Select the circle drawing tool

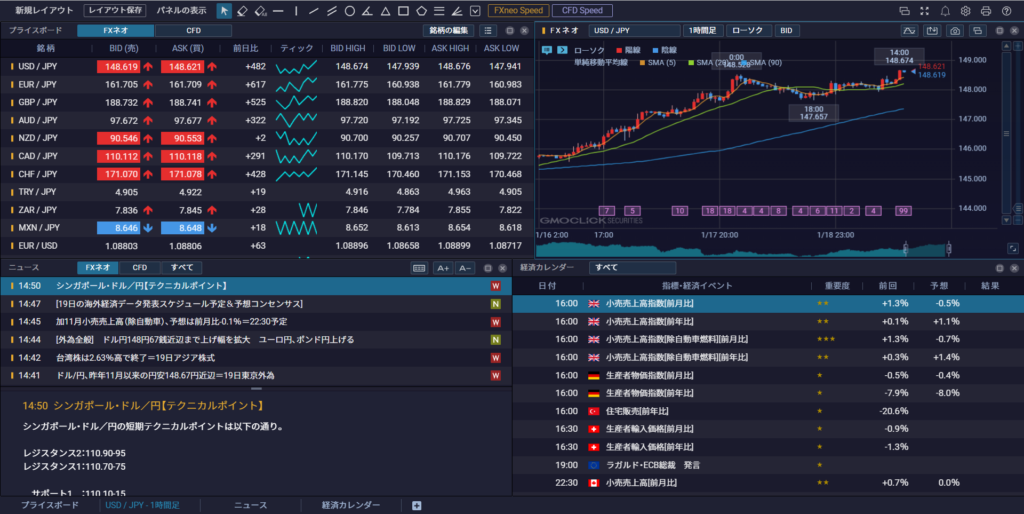(x=349, y=10)
